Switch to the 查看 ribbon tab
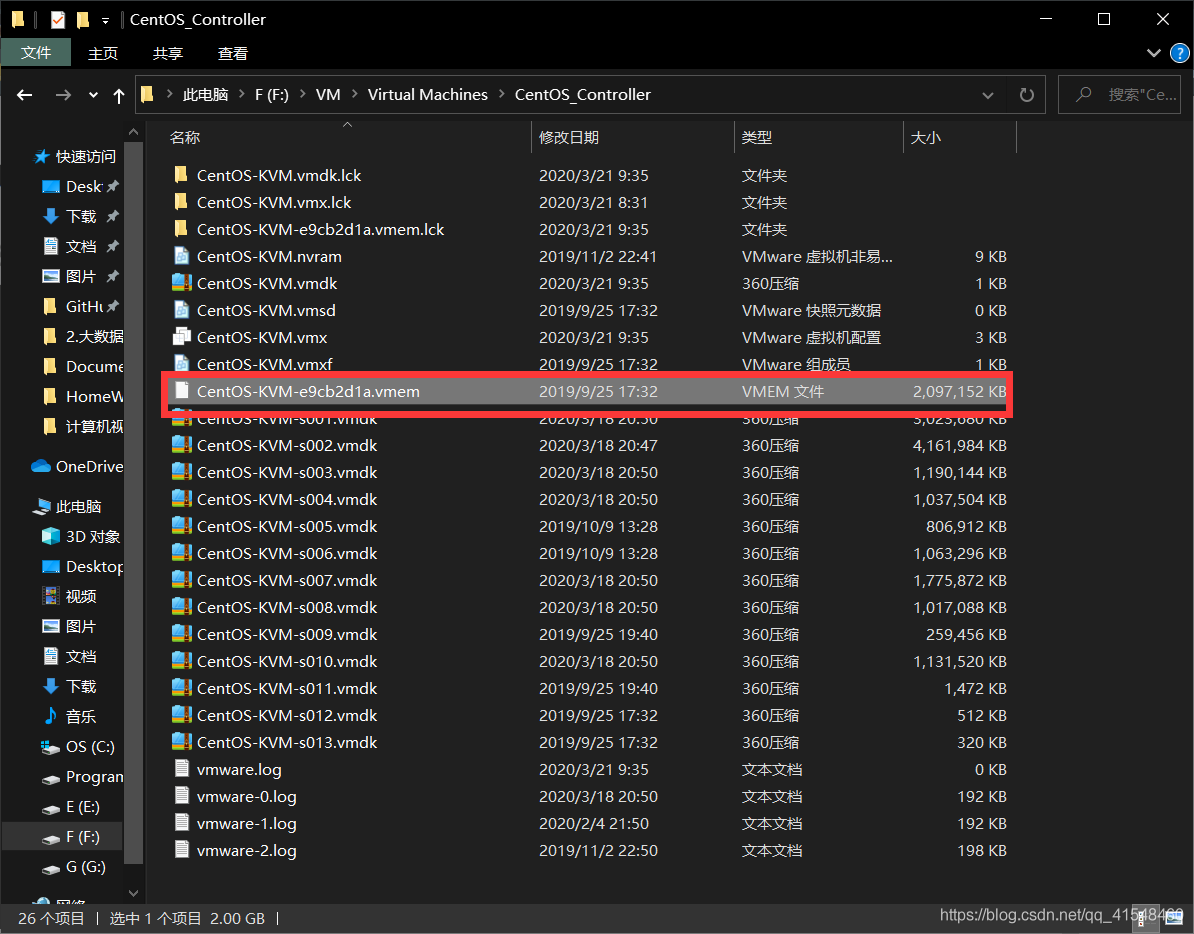This screenshot has height=934, width=1194. (232, 53)
